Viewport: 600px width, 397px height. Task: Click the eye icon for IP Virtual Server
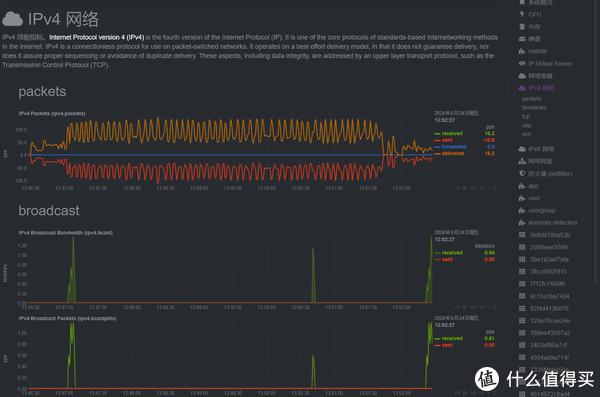click(x=522, y=63)
